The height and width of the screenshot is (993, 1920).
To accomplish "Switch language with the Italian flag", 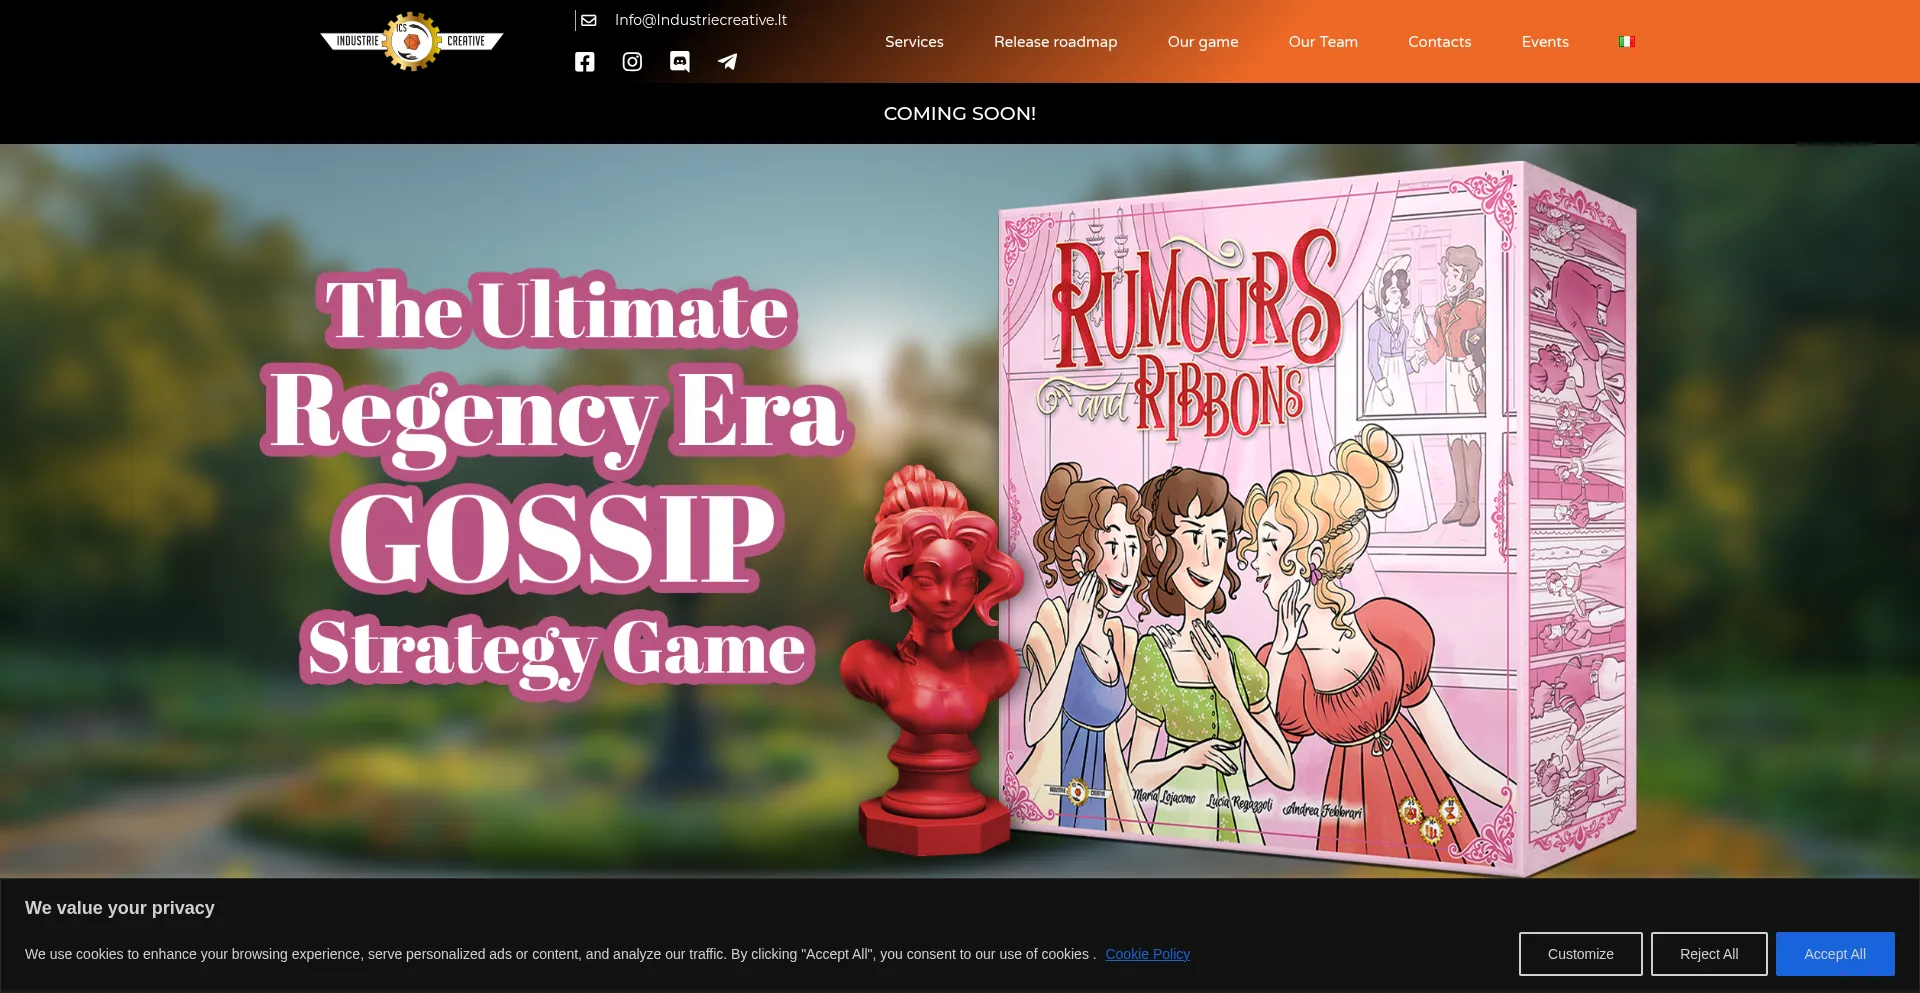I will 1627,42.
